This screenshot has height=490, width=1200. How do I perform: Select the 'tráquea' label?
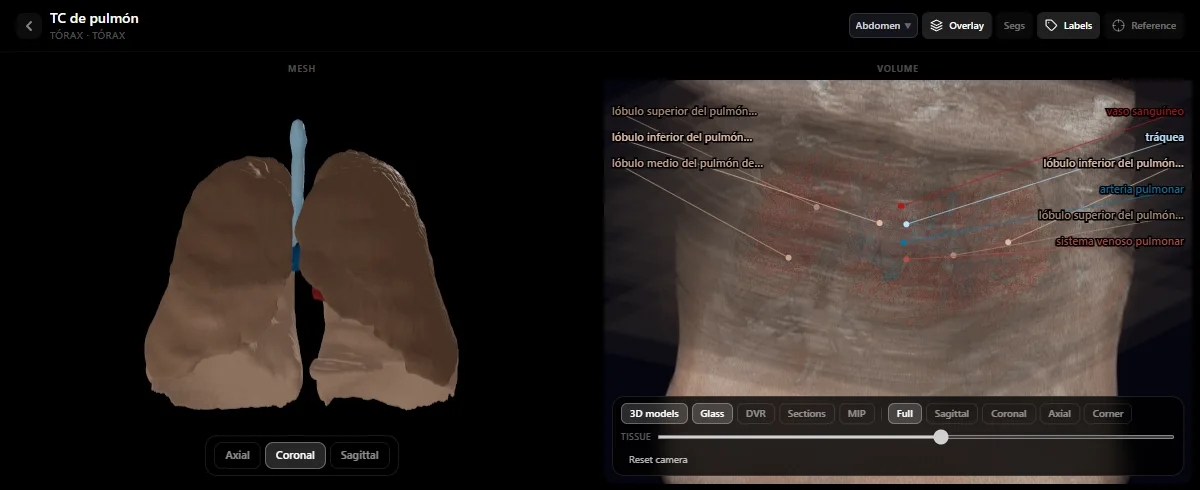click(x=1164, y=137)
